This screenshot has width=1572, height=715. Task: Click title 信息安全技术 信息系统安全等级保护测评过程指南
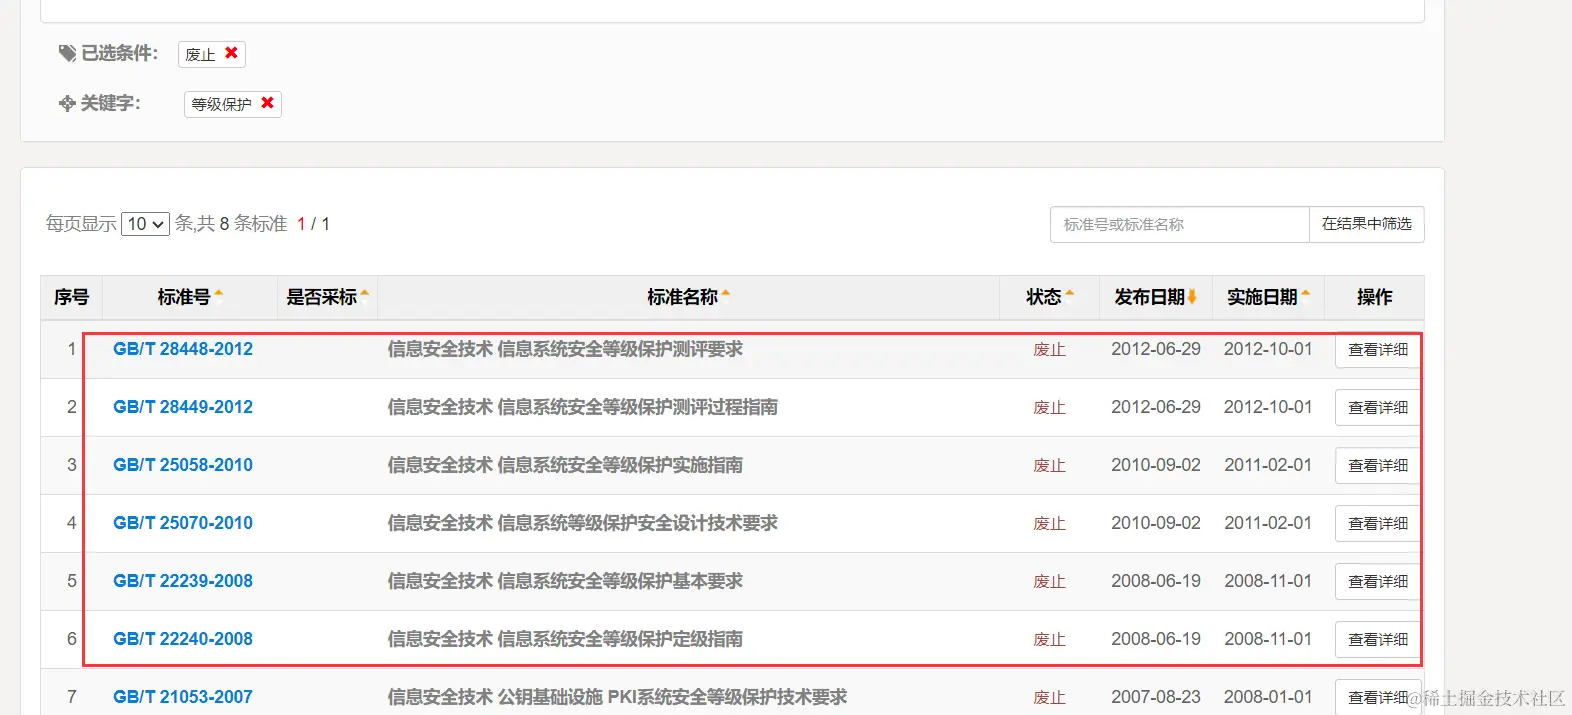pos(583,407)
